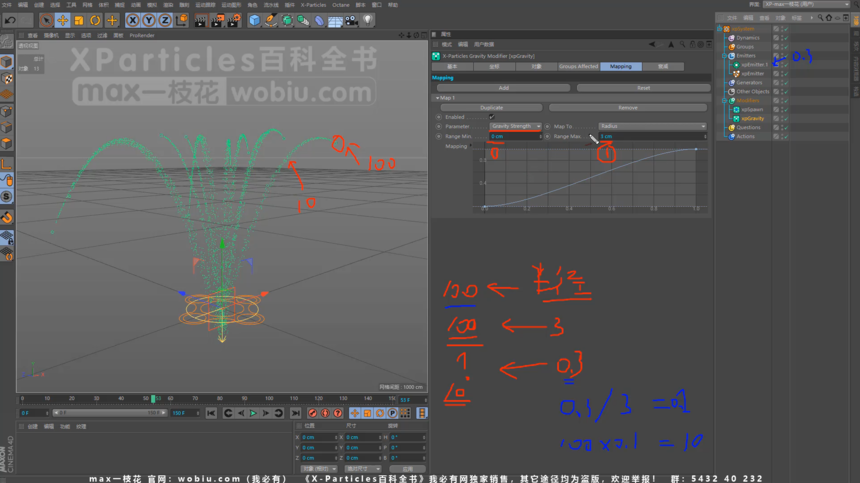Click the attribute manager search magnifier

point(682,44)
